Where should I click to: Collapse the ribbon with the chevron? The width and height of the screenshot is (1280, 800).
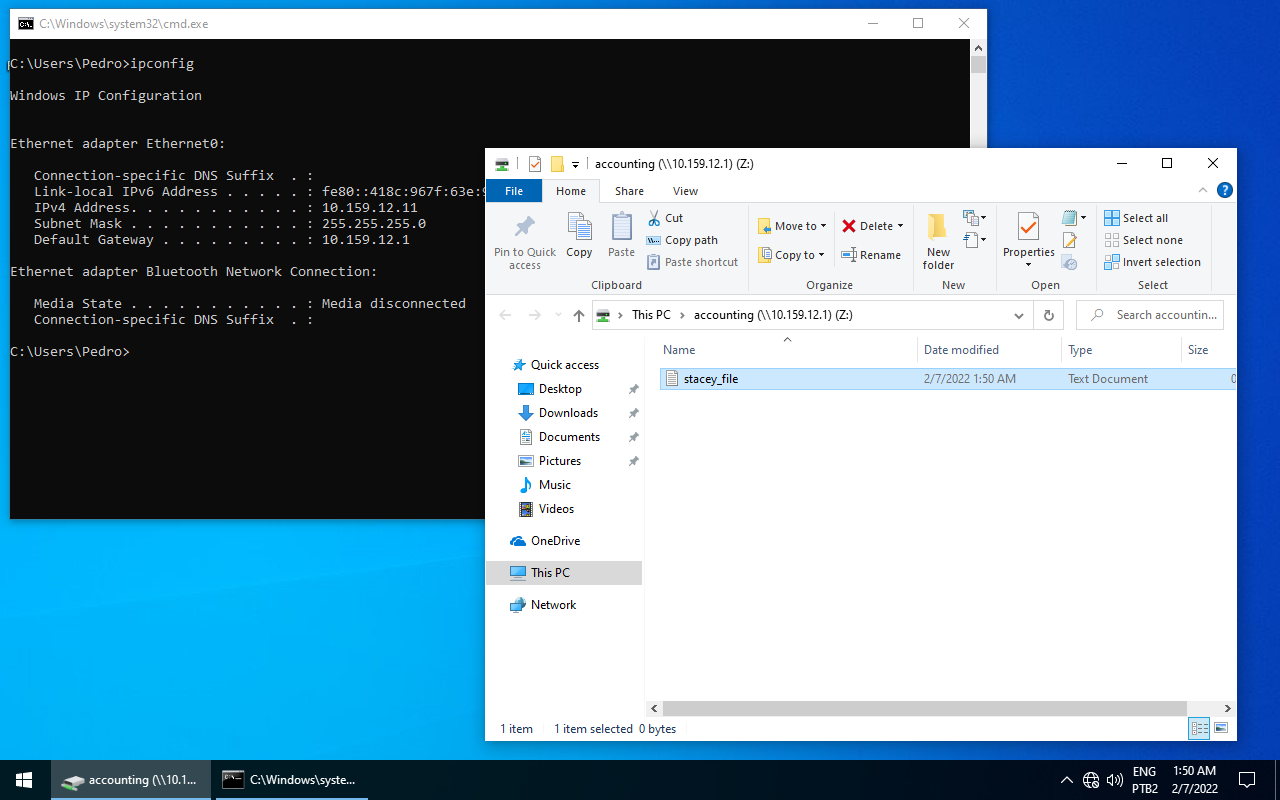pos(1203,190)
